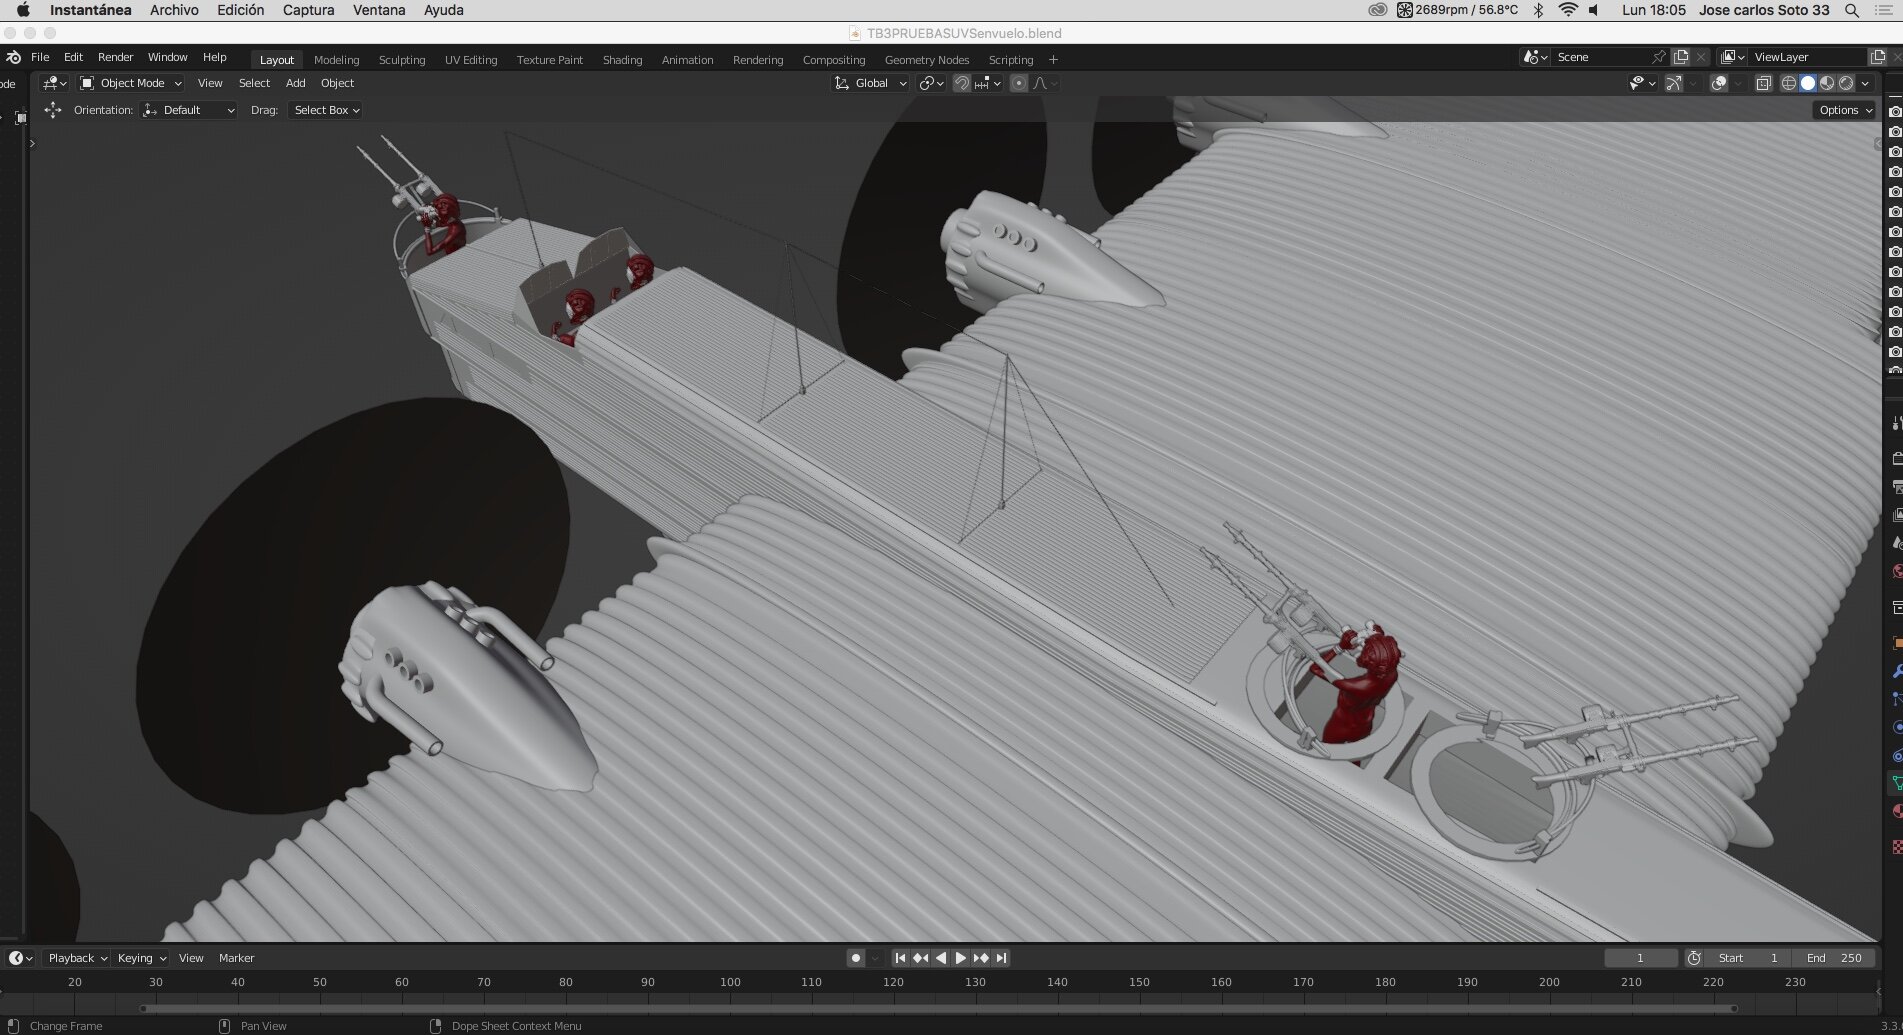Open the timeline editor type menu
Image resolution: width=1903 pixels, height=1035 pixels.
pyautogui.click(x=20, y=958)
